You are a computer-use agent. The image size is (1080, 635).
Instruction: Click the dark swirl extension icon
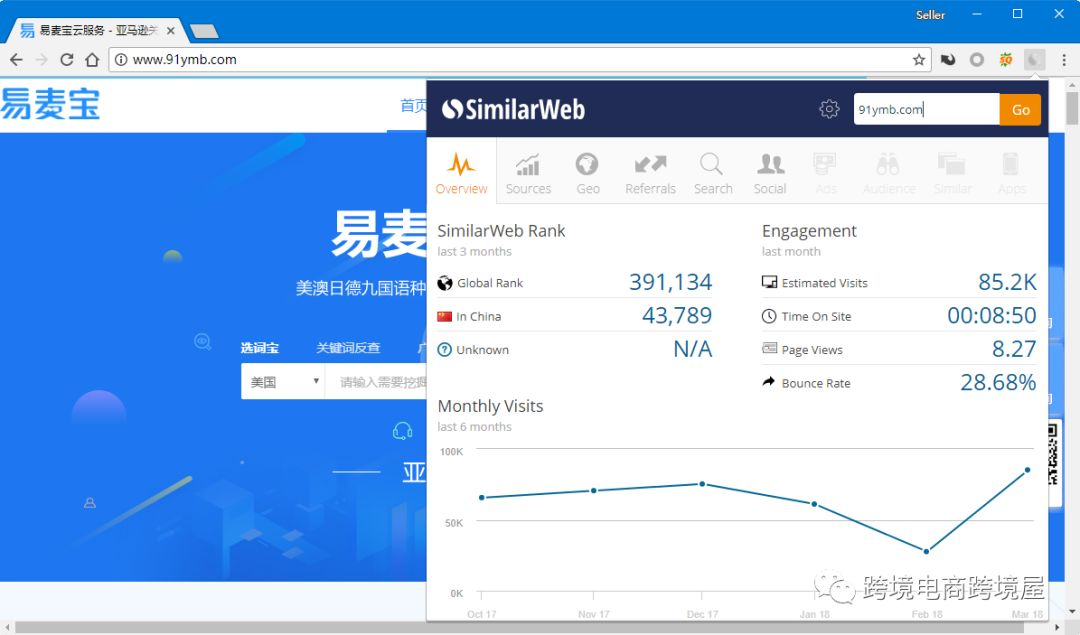948,60
